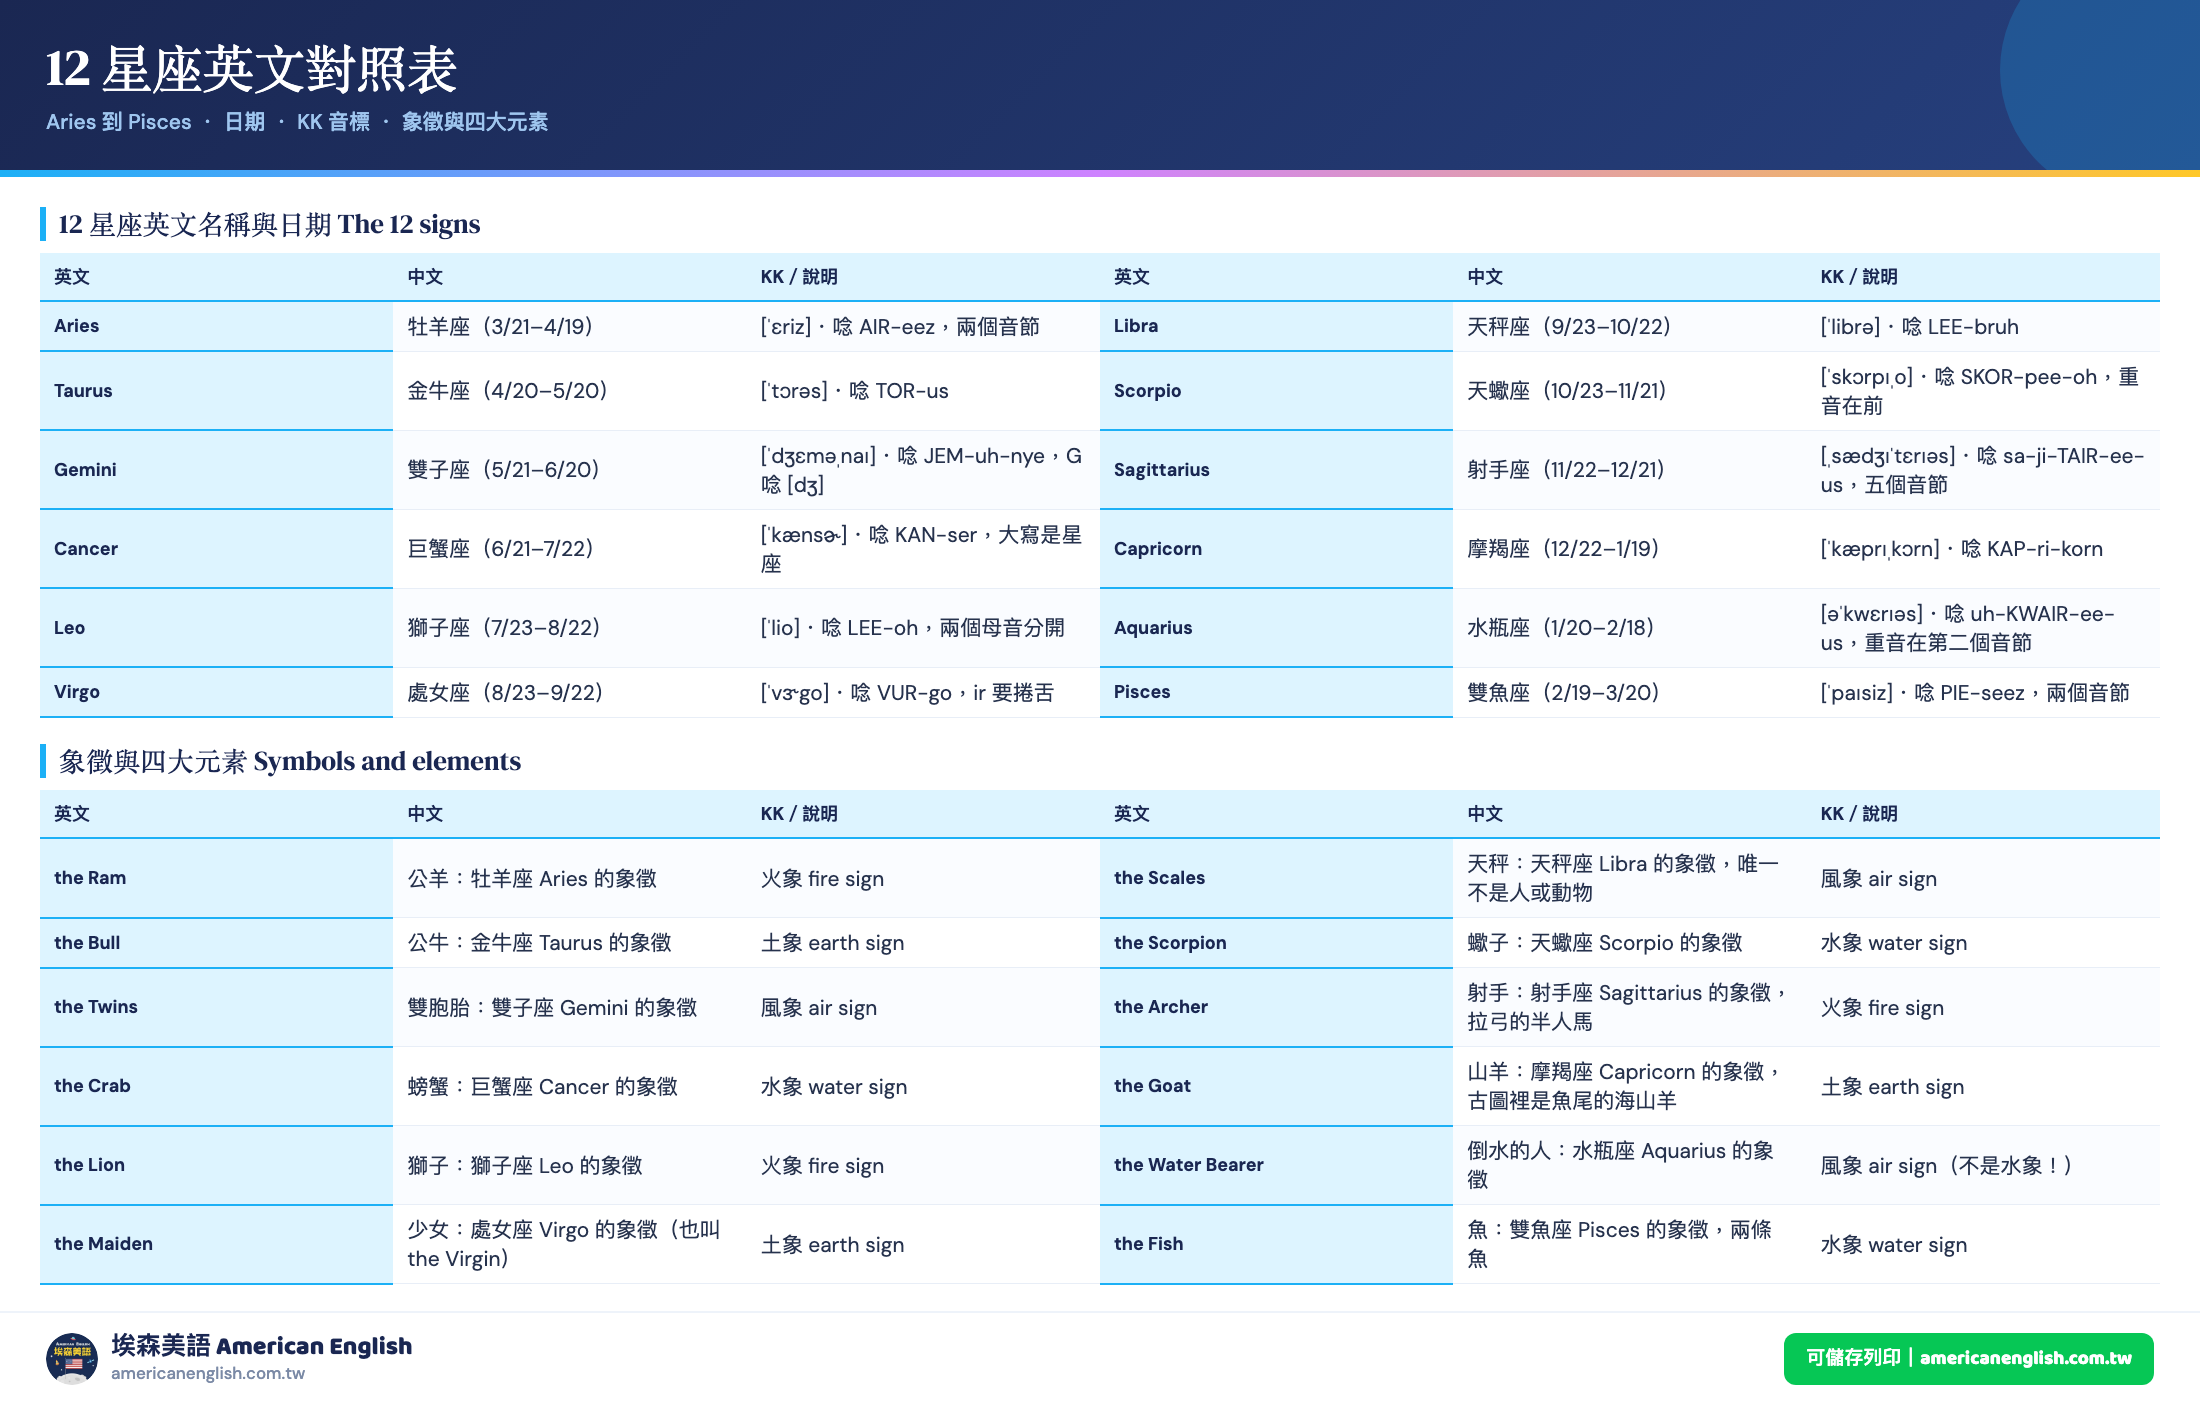The width and height of the screenshot is (2200, 1409).
Task: Select the Scorpio cell in signs table
Action: click(1276, 391)
